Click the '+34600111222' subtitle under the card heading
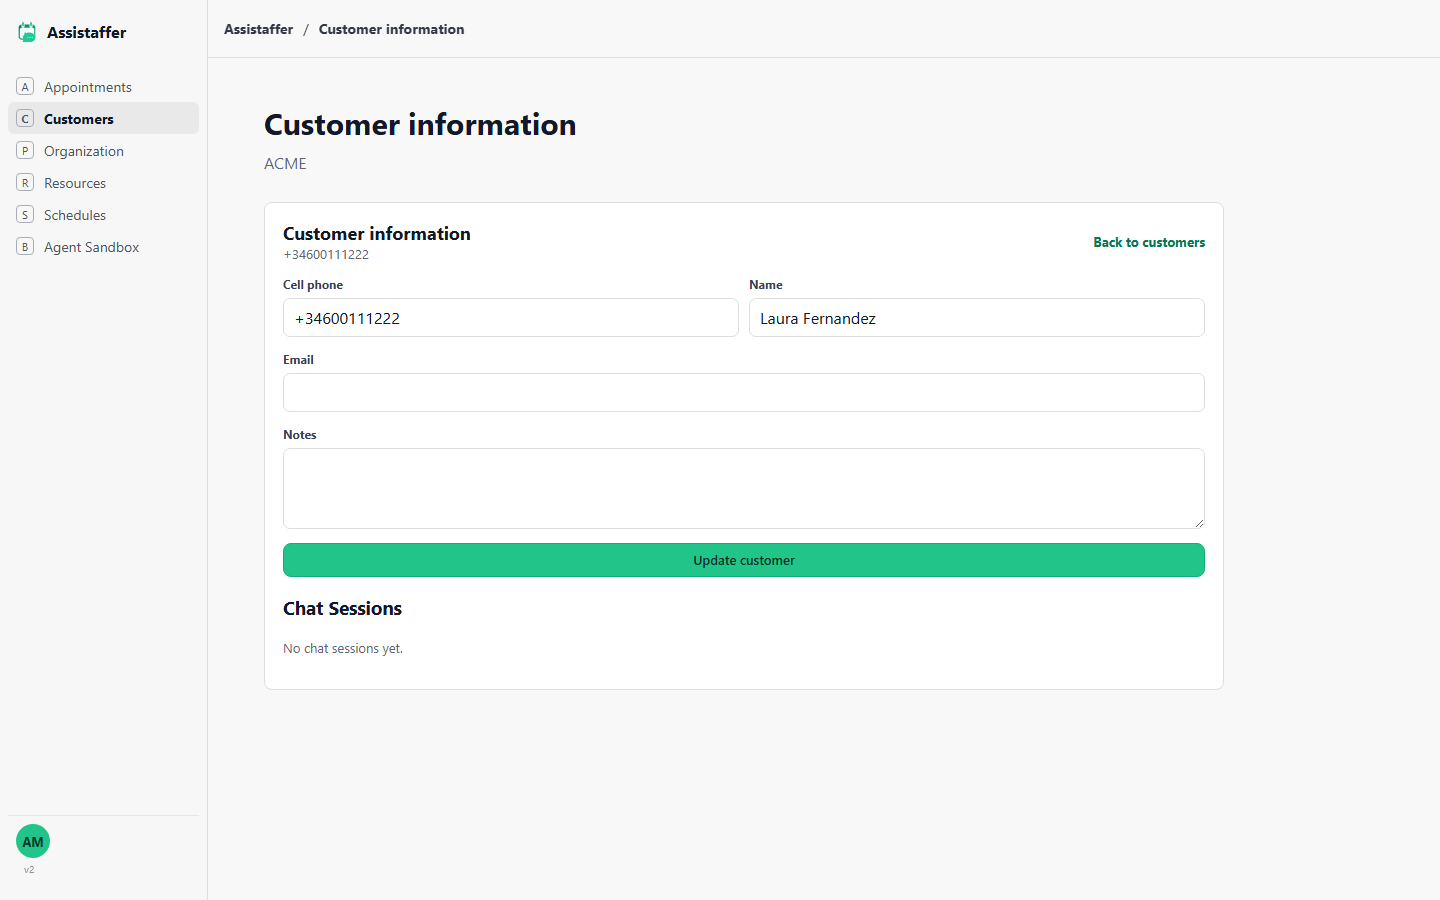 pyautogui.click(x=326, y=255)
